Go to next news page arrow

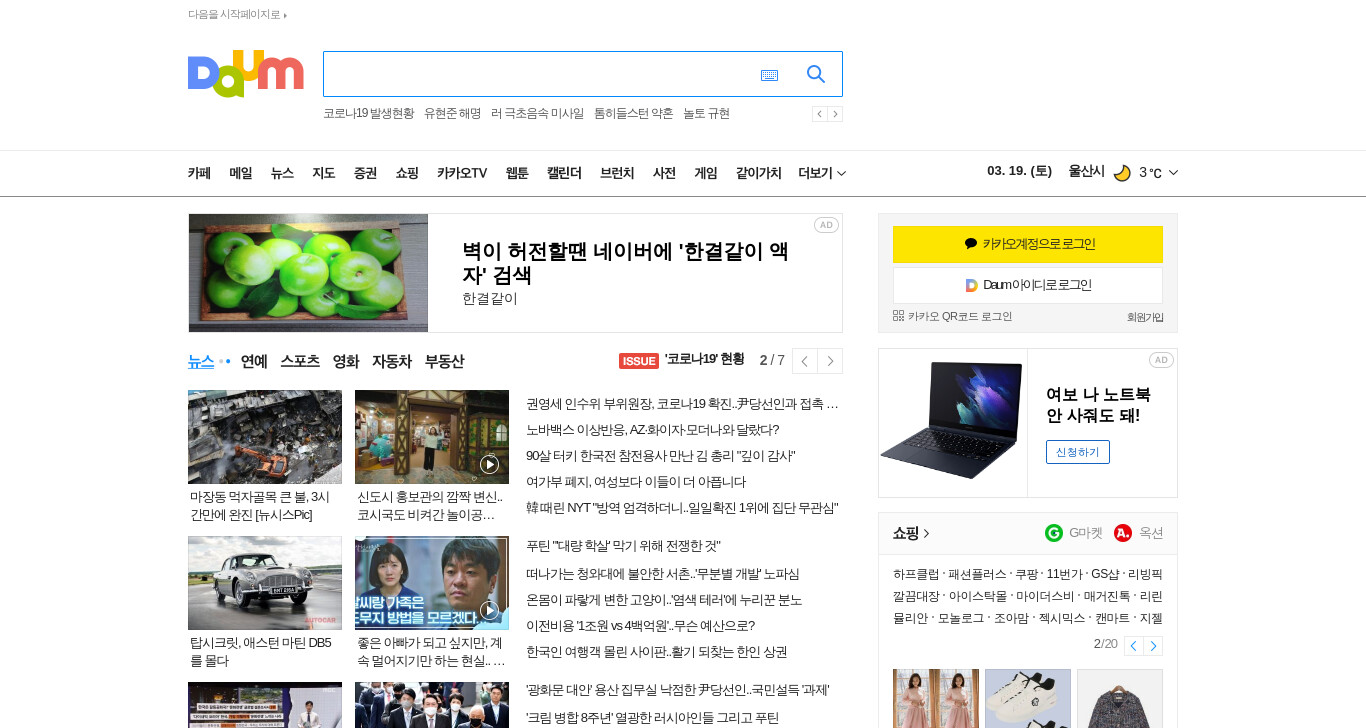(x=830, y=361)
